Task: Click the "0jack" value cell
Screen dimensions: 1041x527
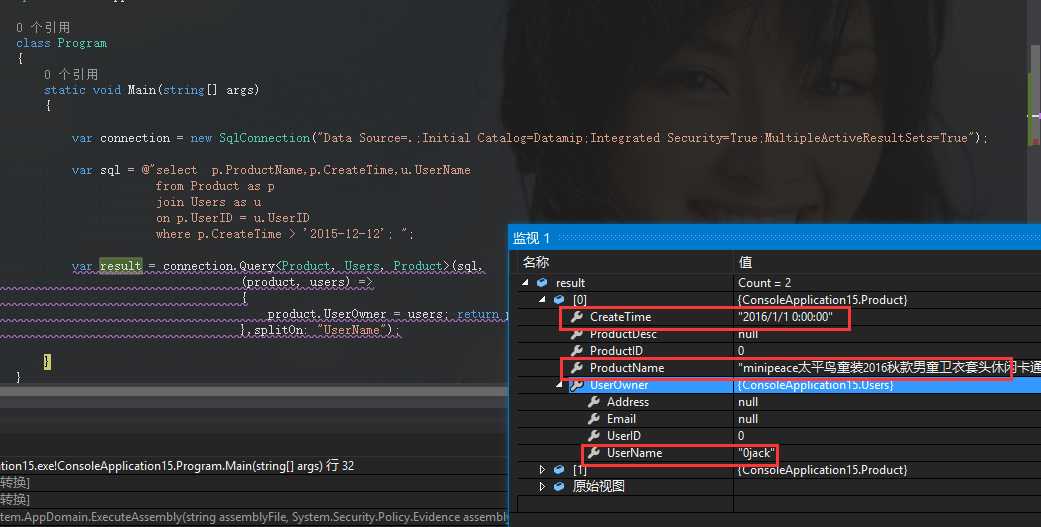Action: [757, 453]
